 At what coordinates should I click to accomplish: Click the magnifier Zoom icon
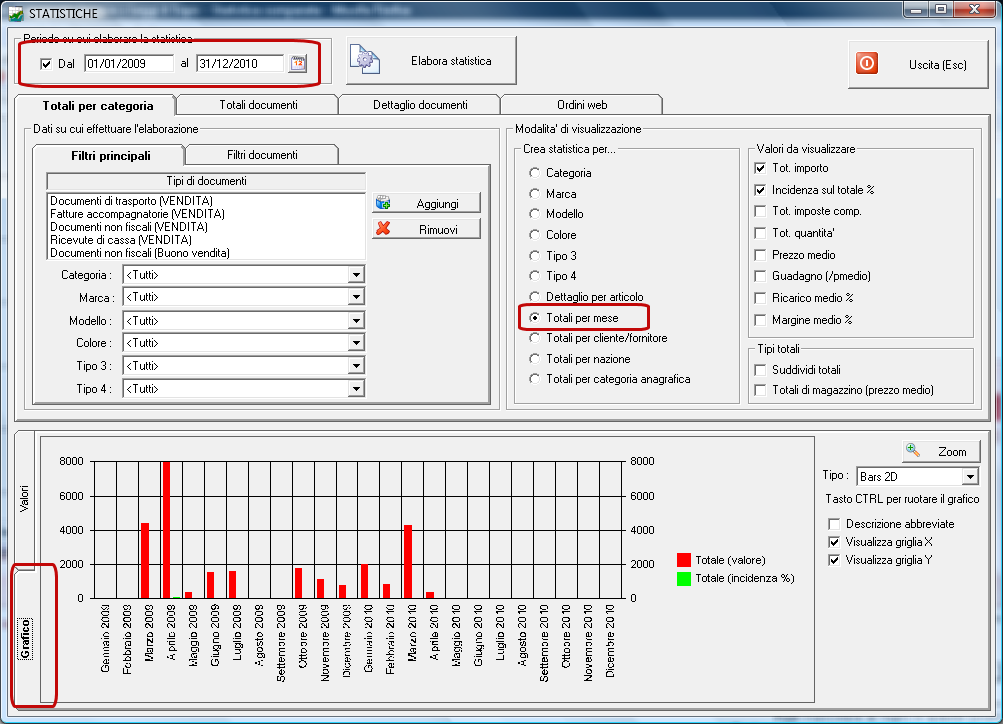point(913,450)
